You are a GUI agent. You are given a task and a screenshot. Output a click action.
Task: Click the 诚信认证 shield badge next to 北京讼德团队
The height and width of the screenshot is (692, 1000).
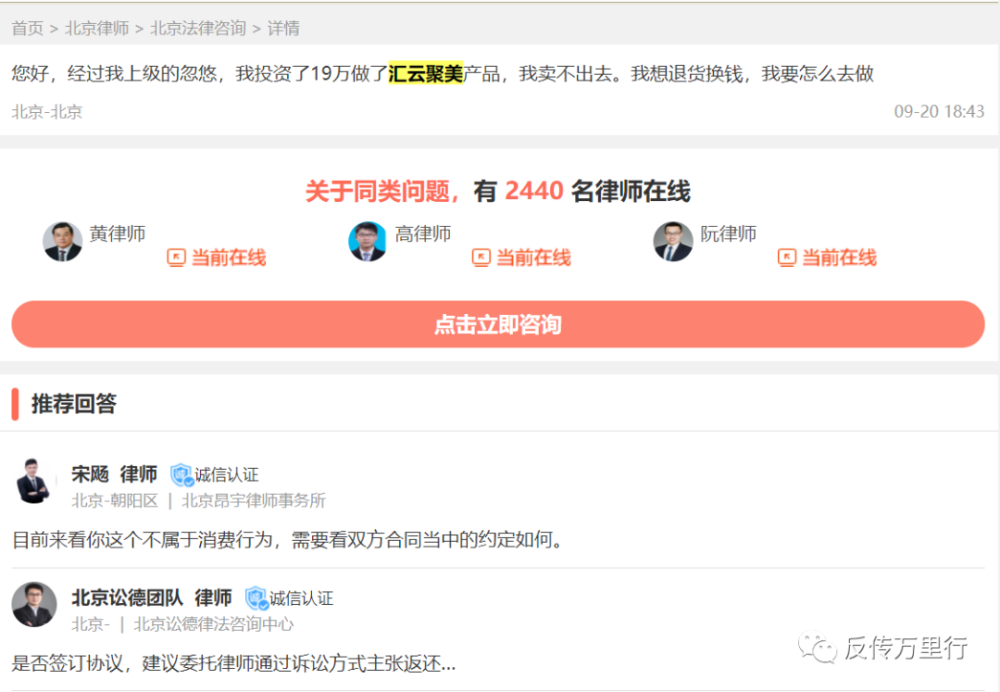[256, 598]
